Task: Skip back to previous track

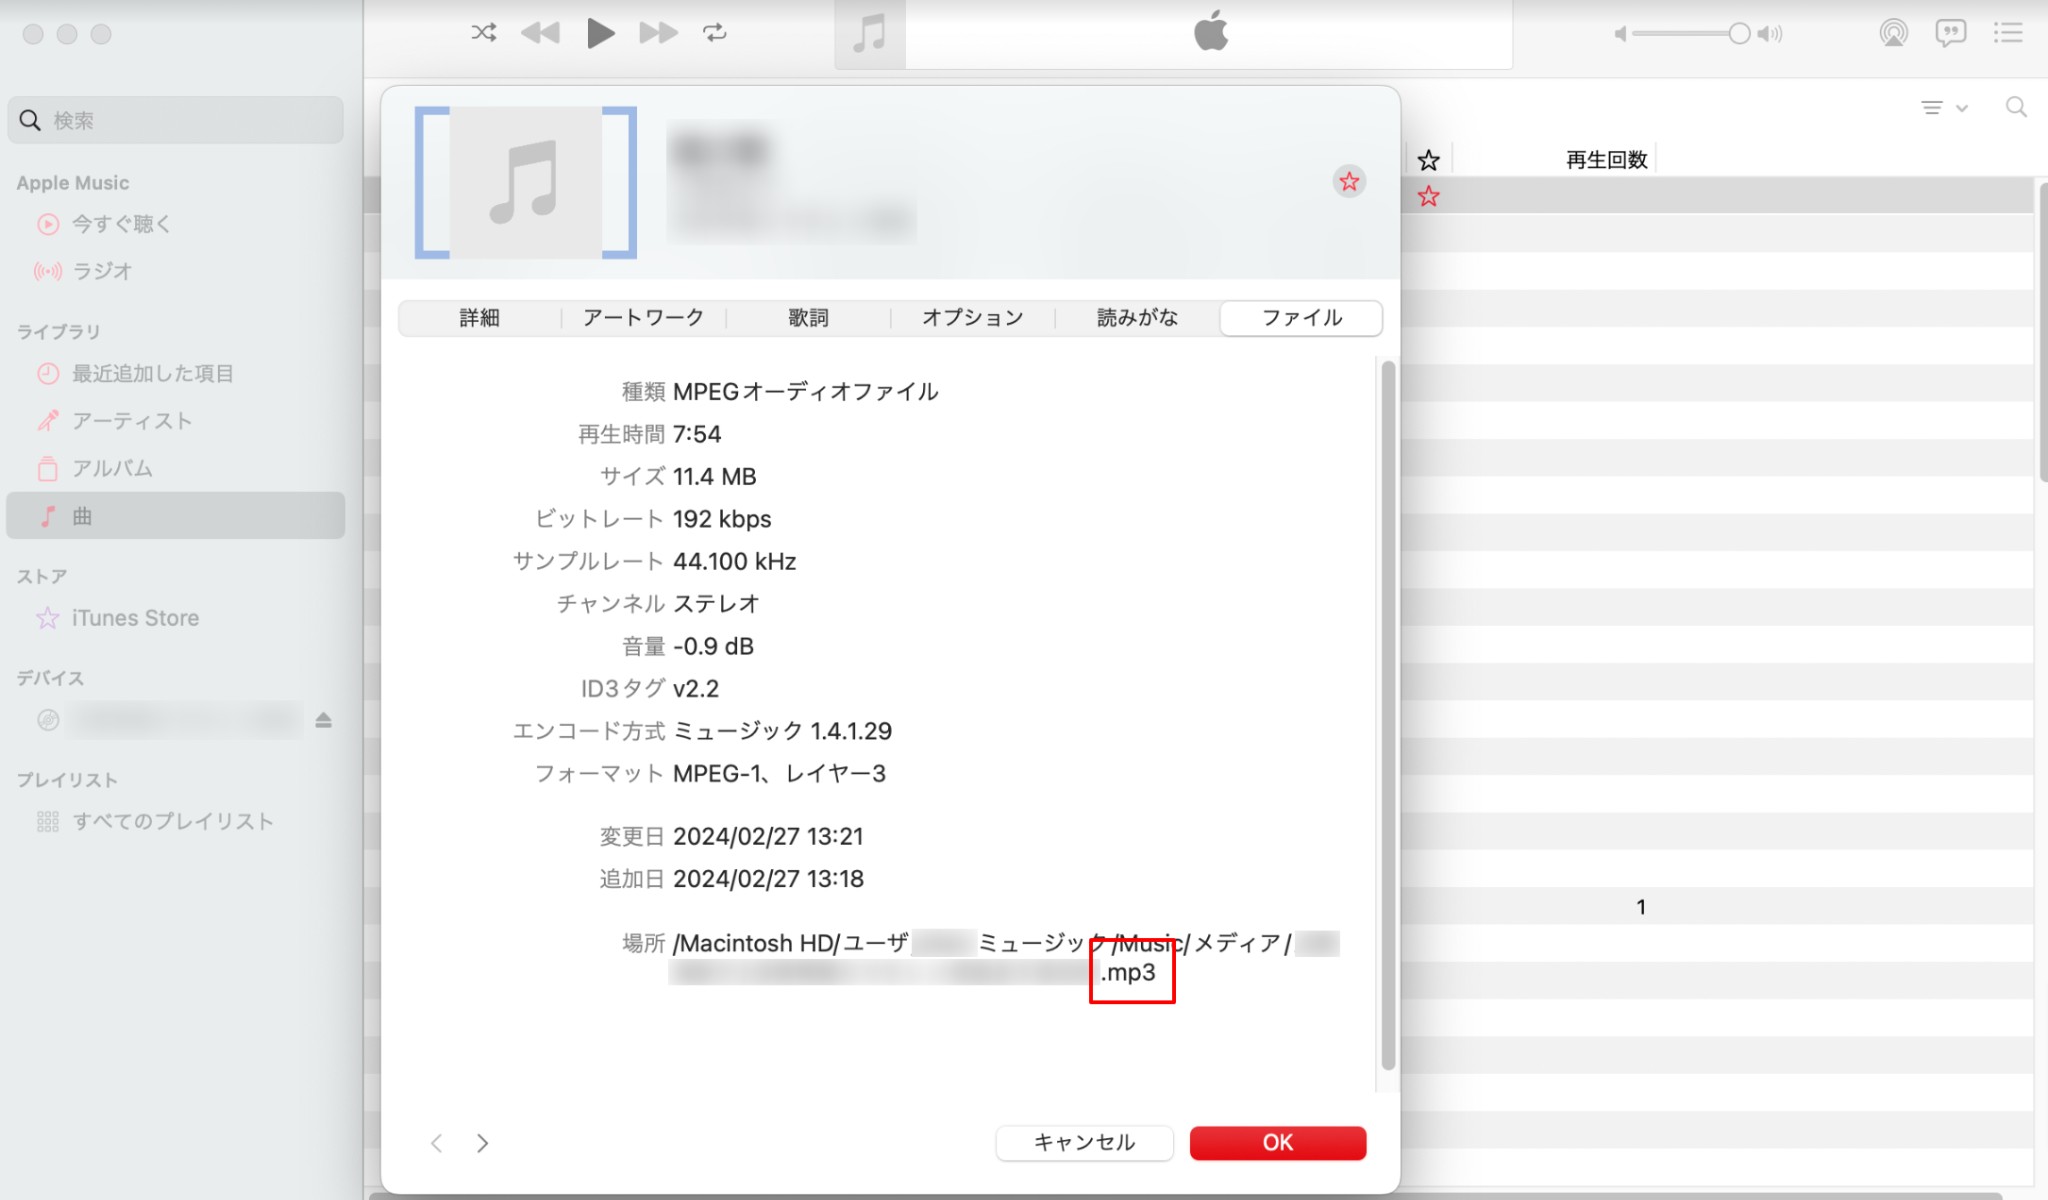Action: tap(541, 33)
